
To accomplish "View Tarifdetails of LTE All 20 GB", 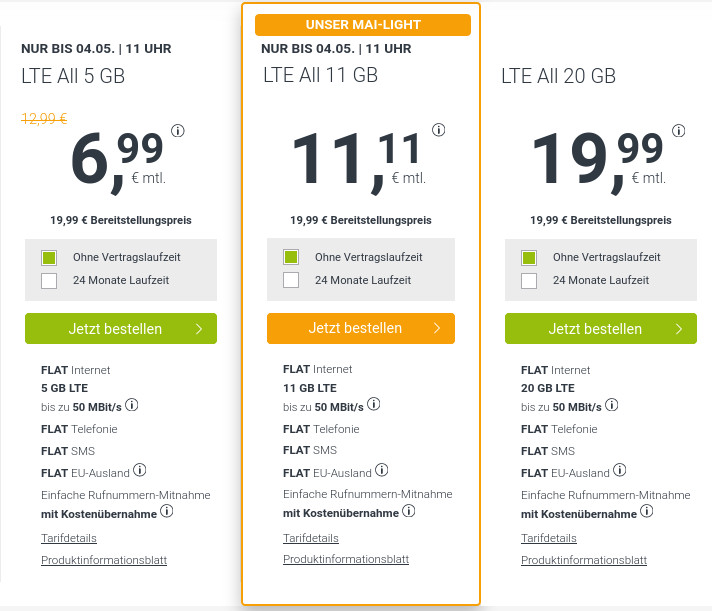I will 549,538.
